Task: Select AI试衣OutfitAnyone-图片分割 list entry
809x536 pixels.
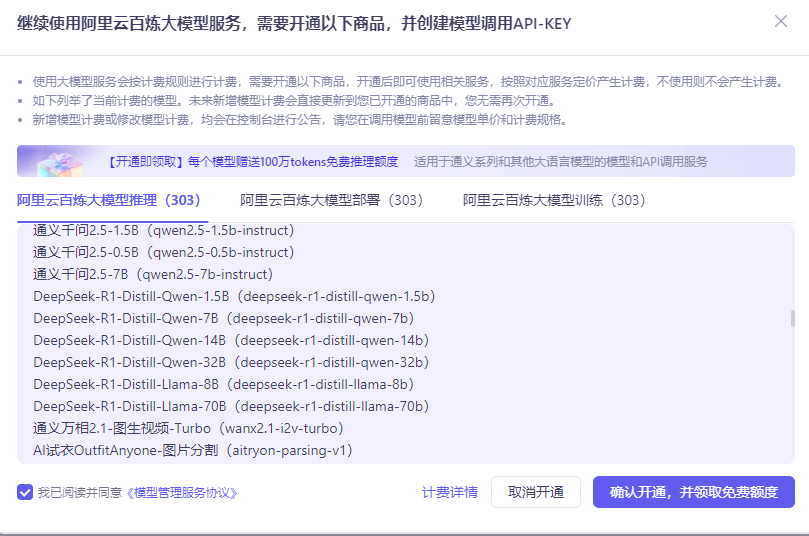Action: (x=193, y=450)
